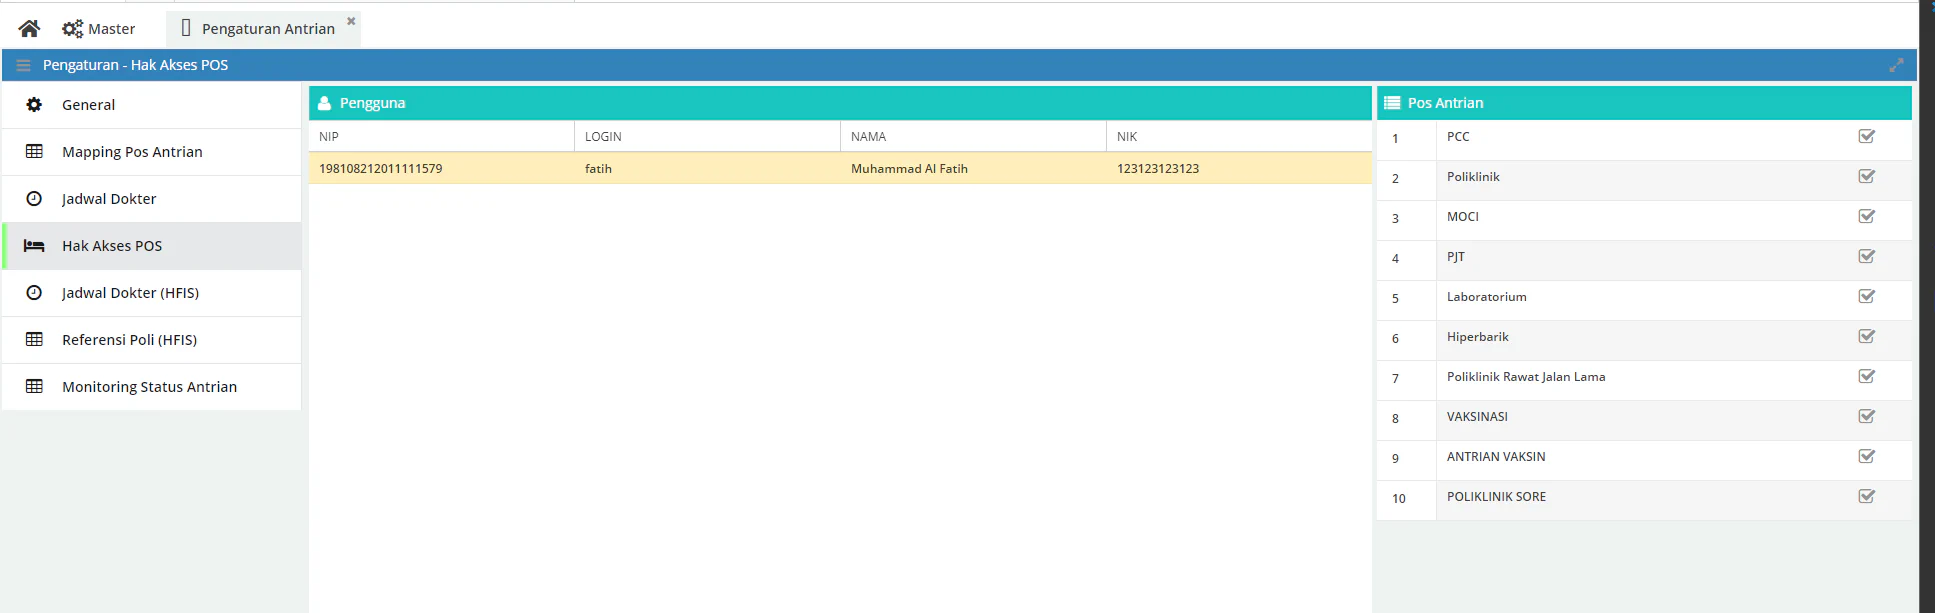1935x613 pixels.
Task: Open Mapping Pos Antrian
Action: pos(152,152)
